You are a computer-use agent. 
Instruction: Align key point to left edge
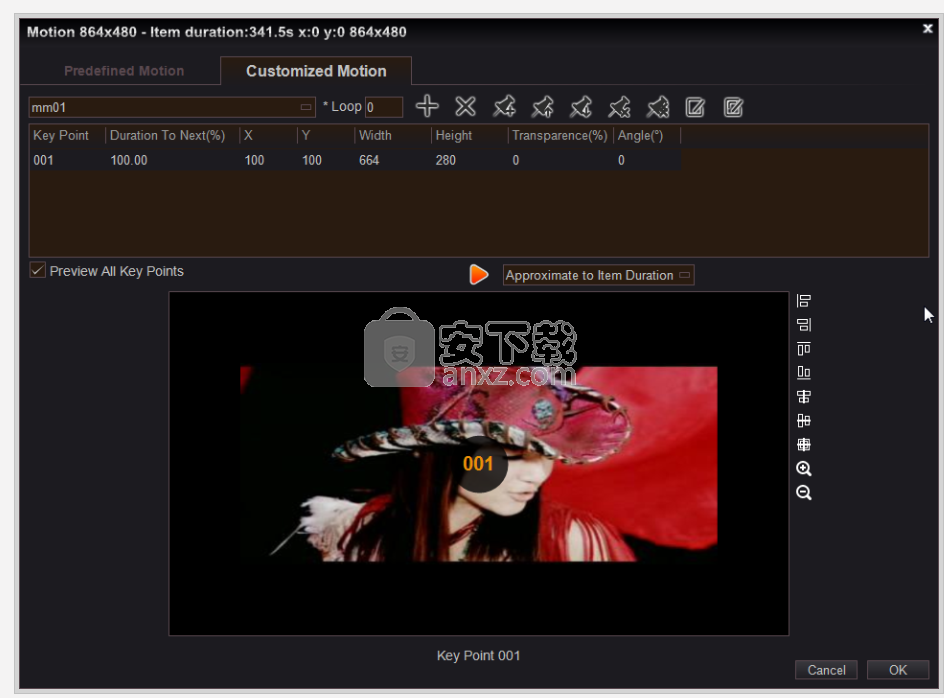(x=804, y=301)
